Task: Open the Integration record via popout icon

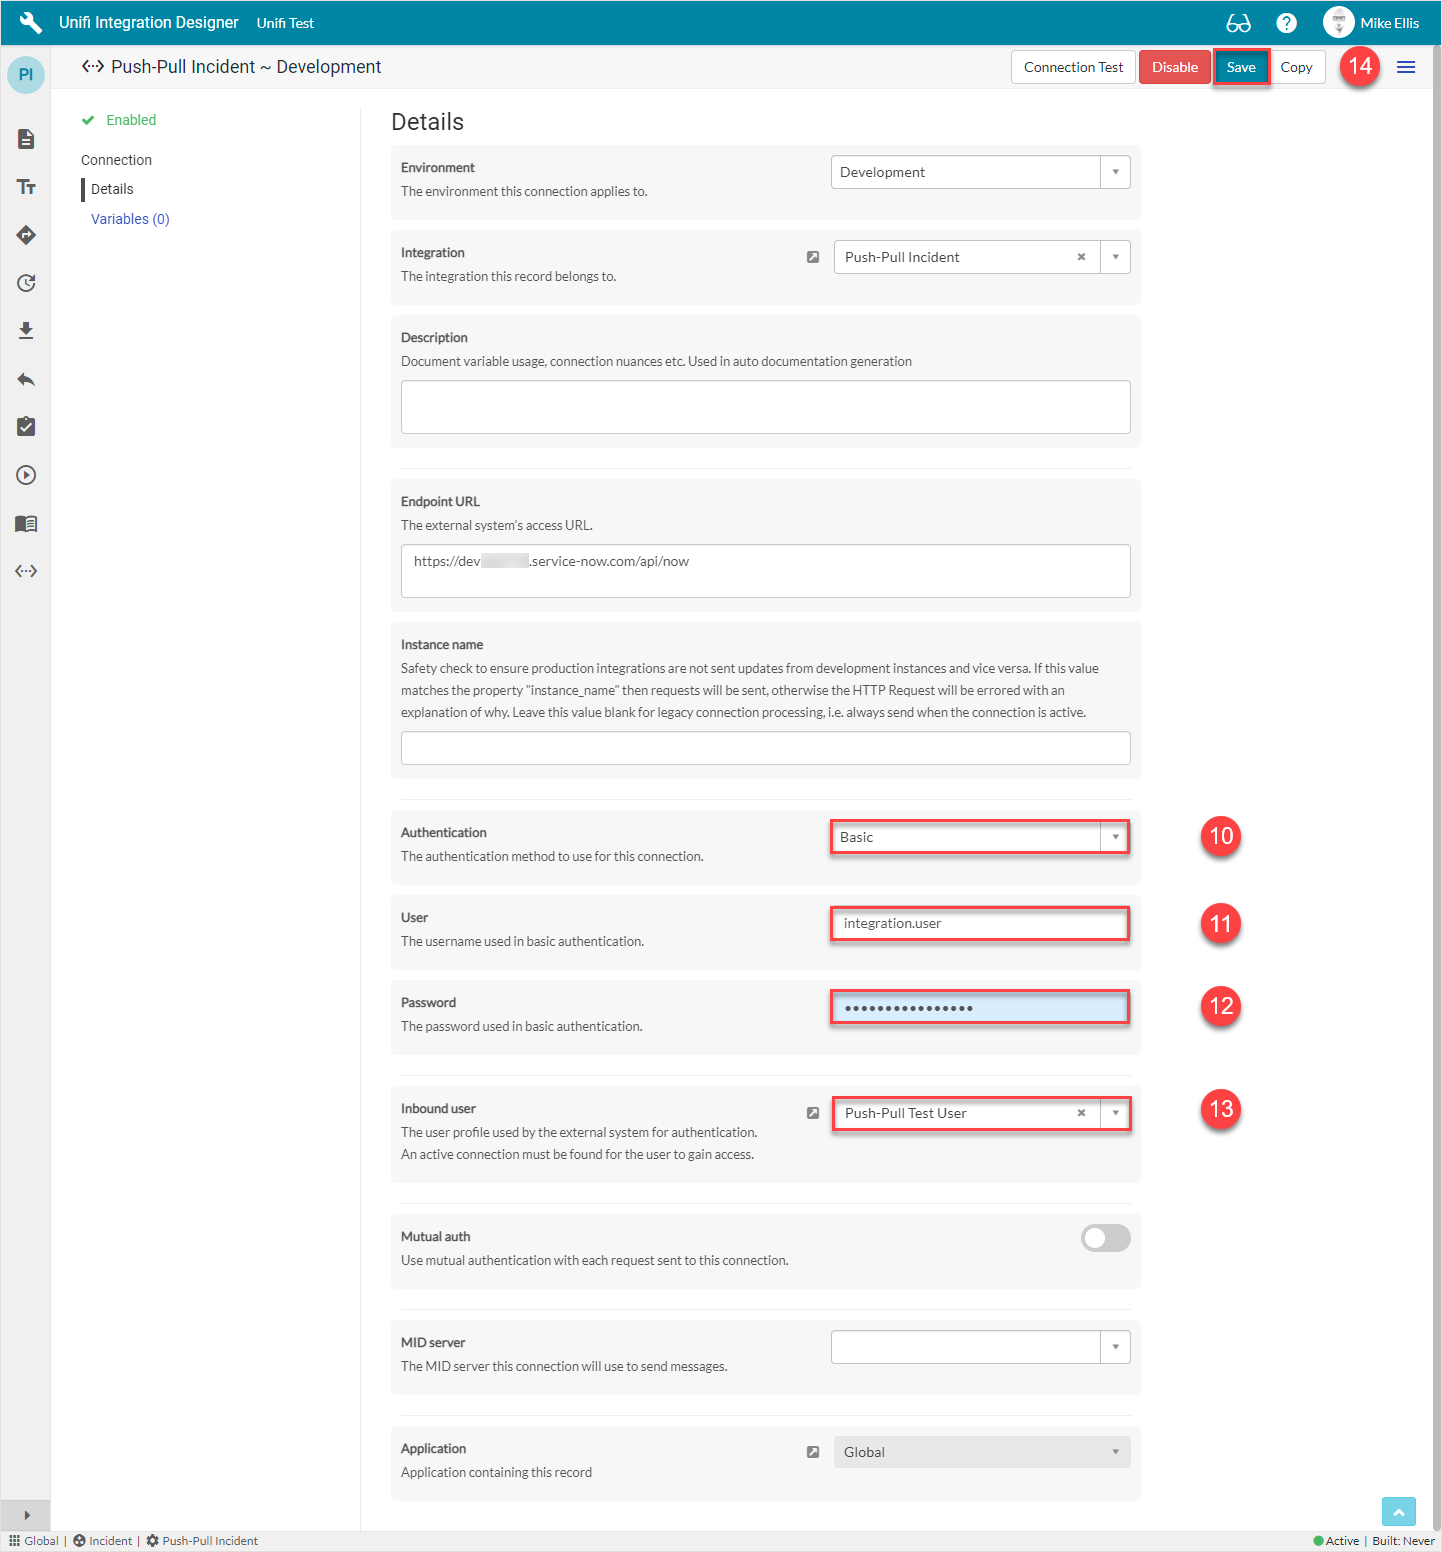Action: [813, 257]
